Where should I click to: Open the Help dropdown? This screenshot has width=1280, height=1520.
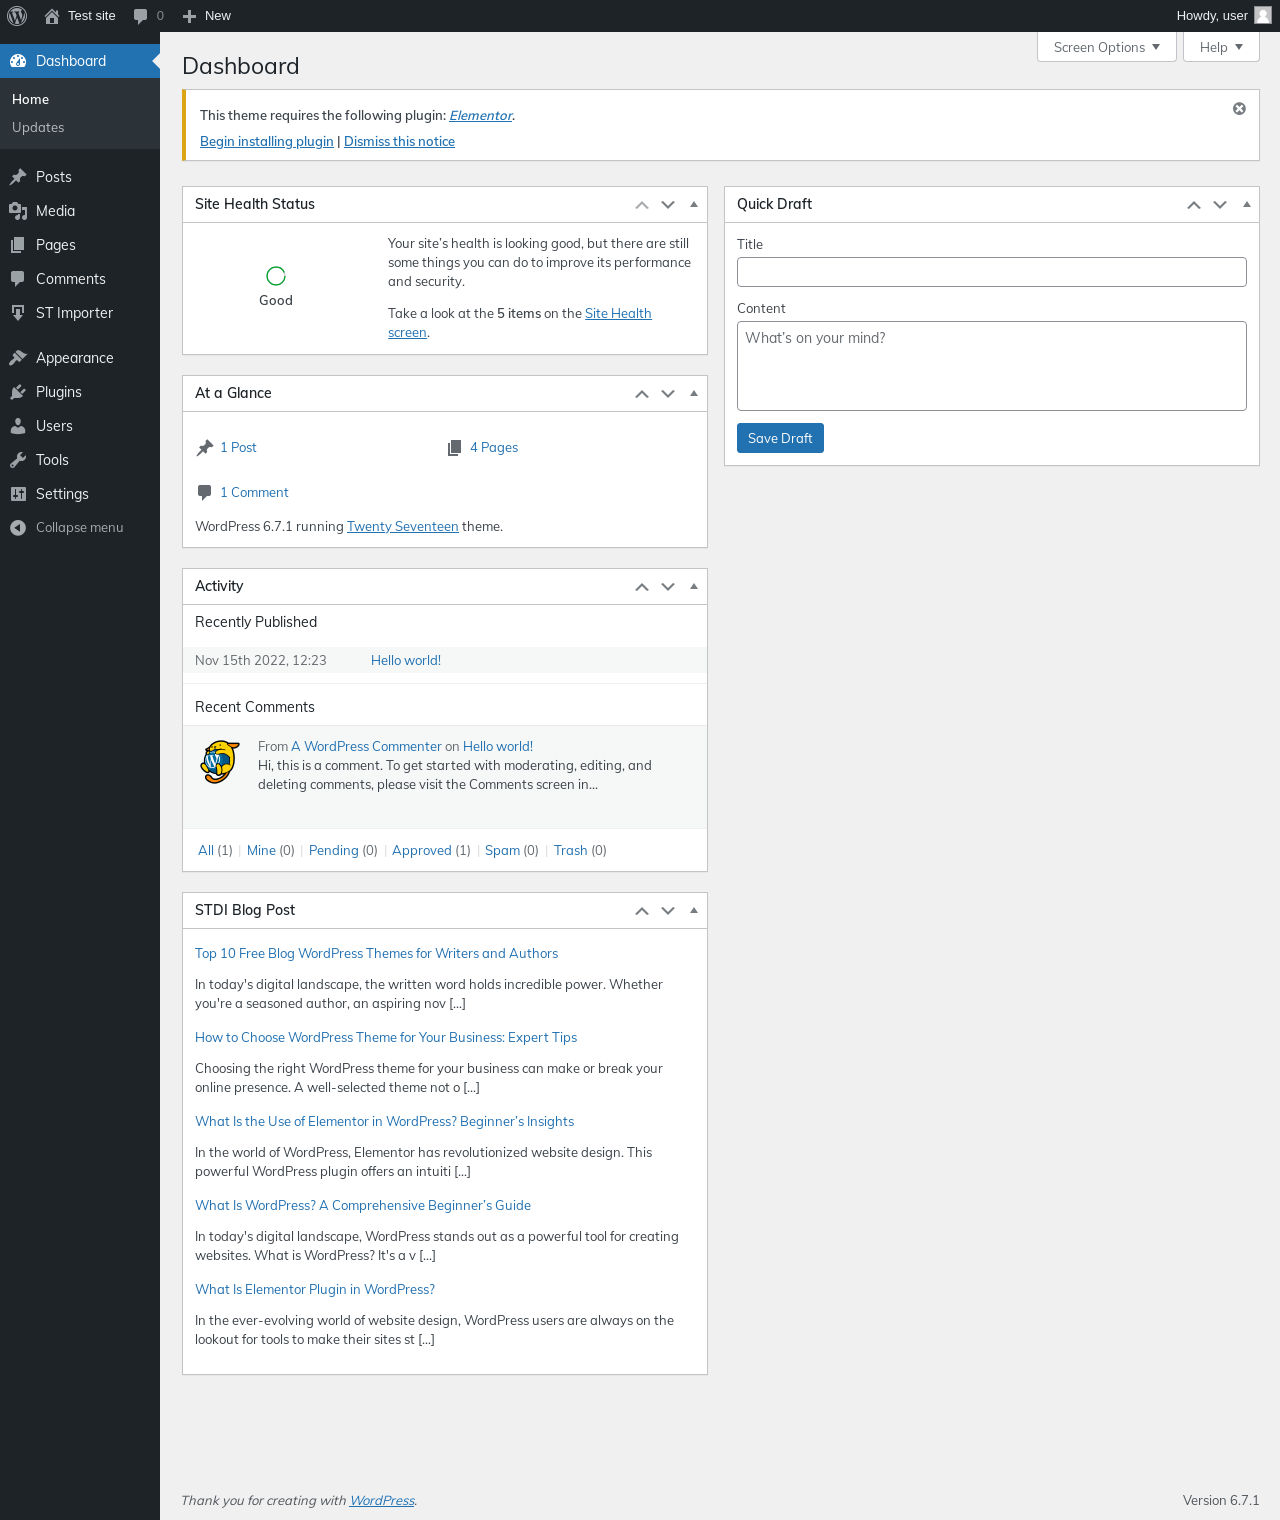[1221, 47]
